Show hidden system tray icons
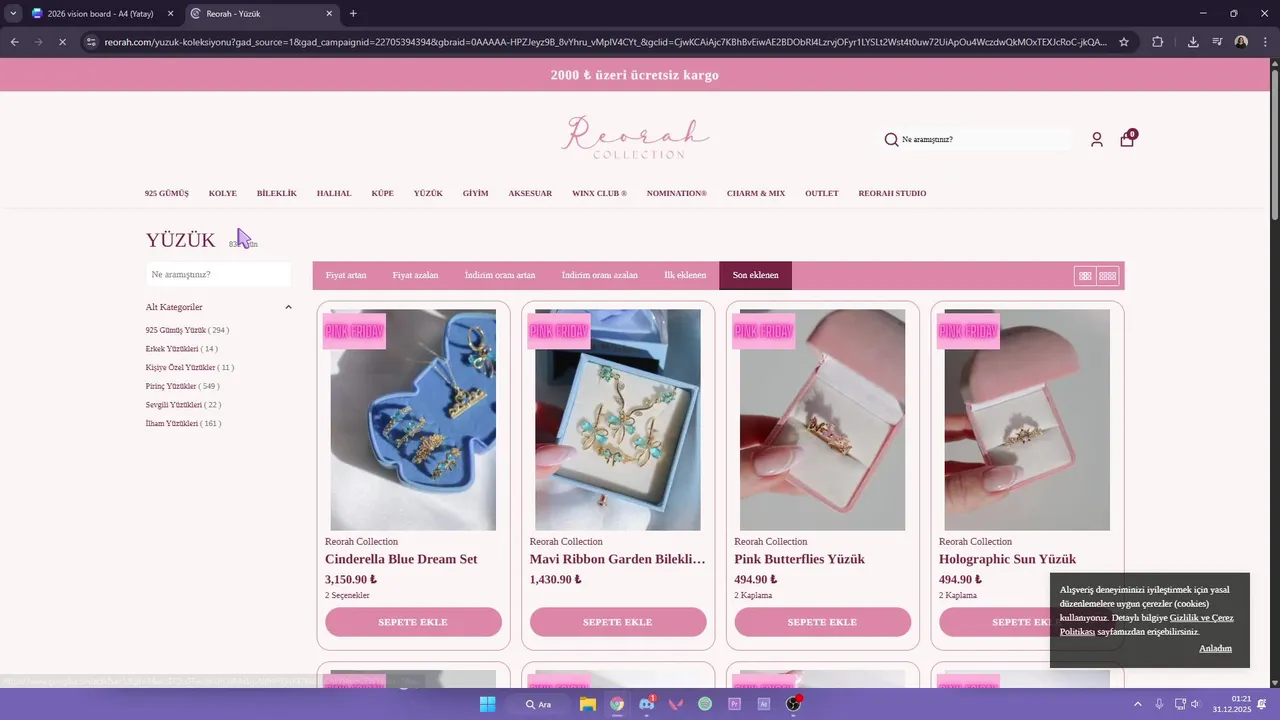Image resolution: width=1280 pixels, height=720 pixels. coord(1138,704)
